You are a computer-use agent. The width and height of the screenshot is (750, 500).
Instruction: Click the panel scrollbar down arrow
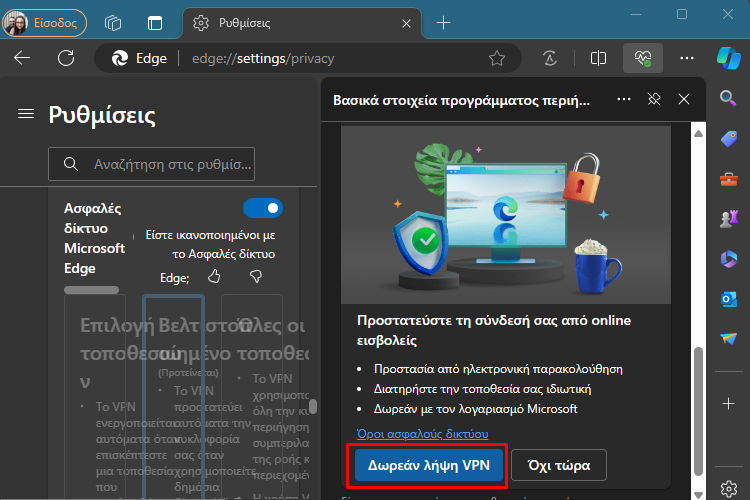tap(698, 494)
